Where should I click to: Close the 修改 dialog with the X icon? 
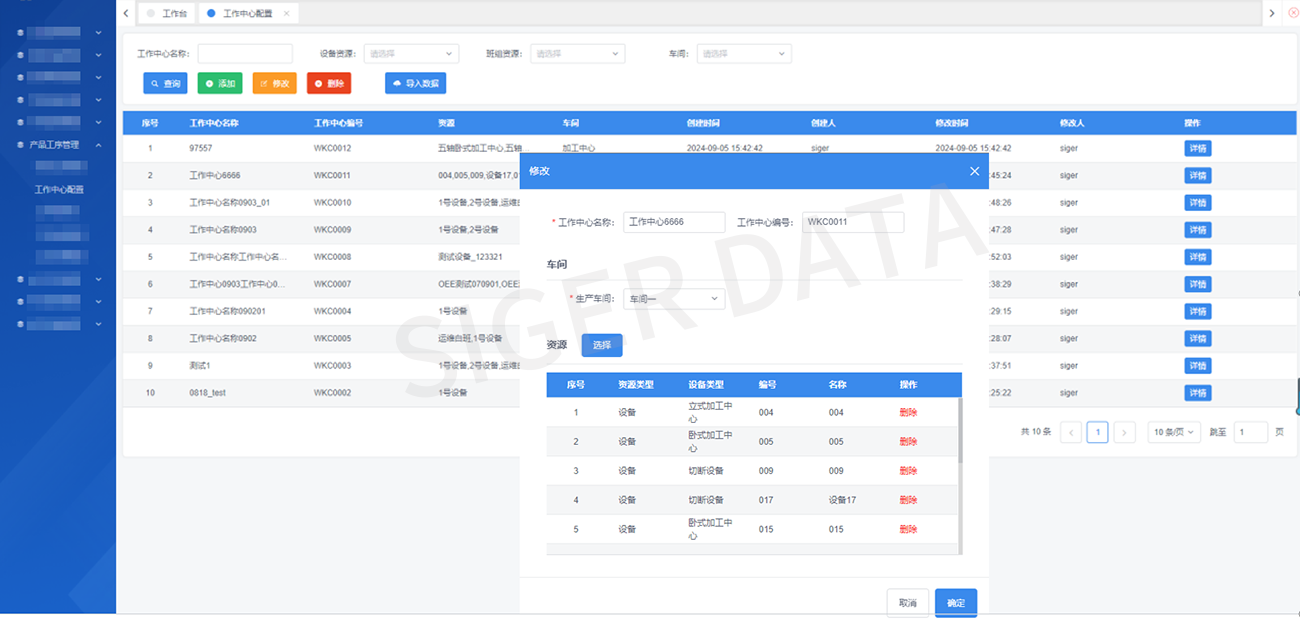click(974, 171)
